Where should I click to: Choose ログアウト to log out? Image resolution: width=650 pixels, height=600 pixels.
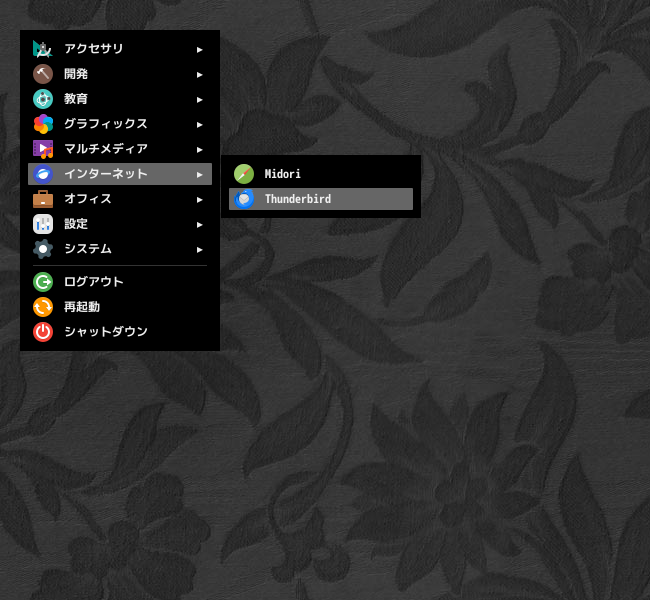pyautogui.click(x=120, y=282)
